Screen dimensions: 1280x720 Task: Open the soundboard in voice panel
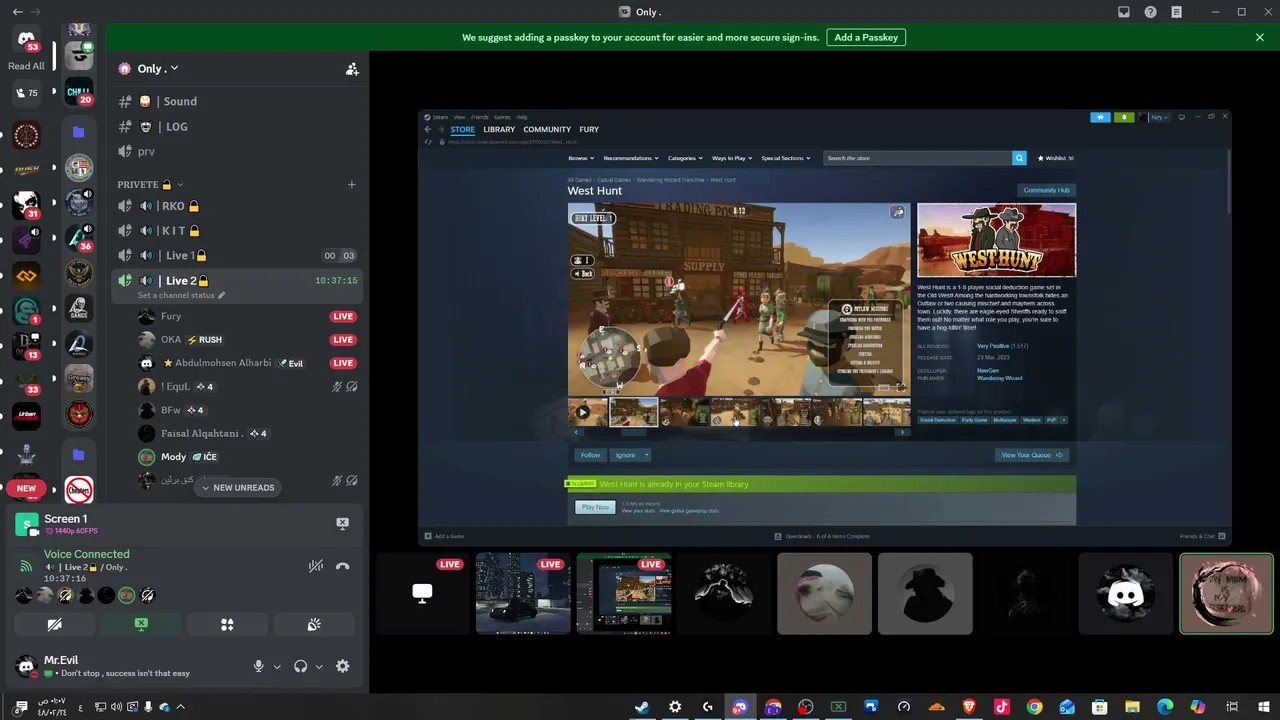314,625
